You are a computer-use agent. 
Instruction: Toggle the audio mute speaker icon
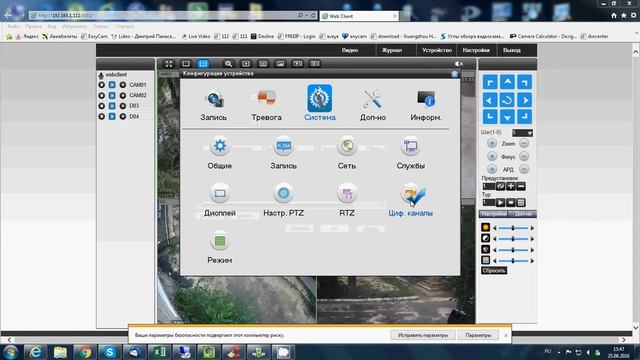click(459, 64)
